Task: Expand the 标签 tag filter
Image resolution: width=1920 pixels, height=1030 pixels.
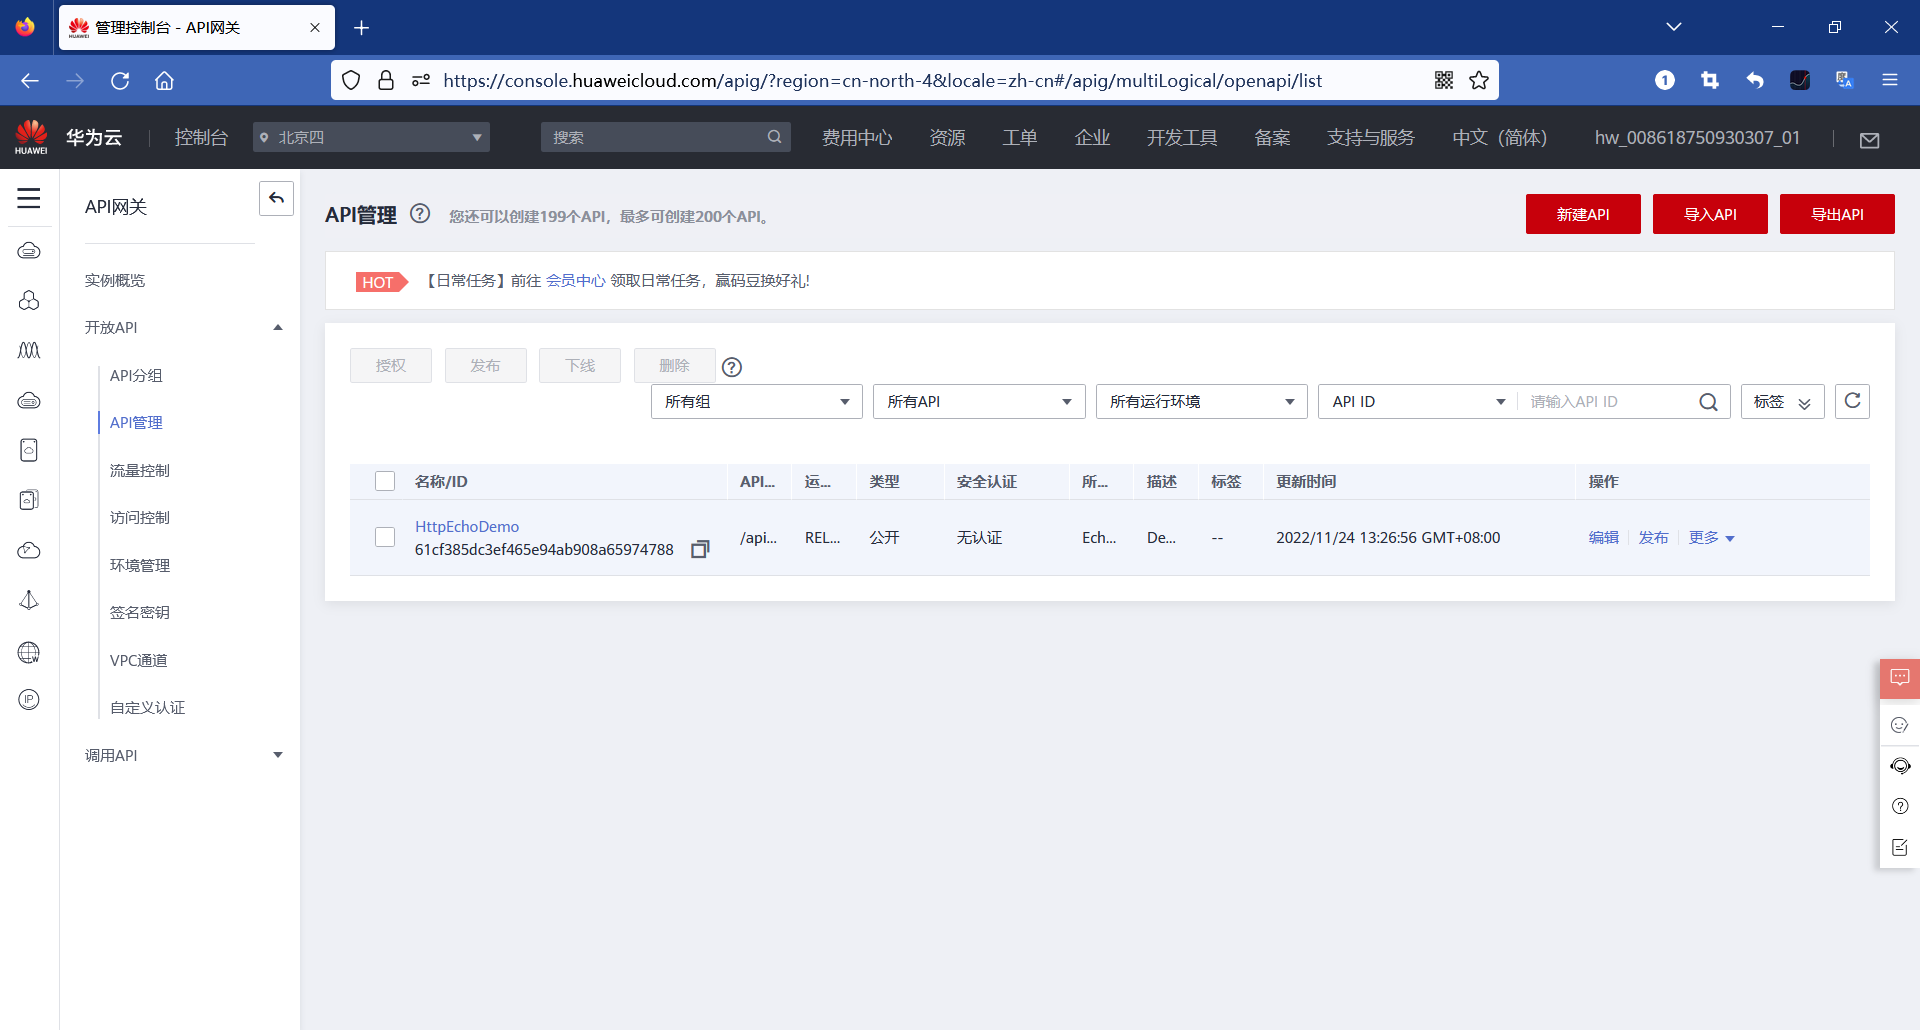Action: (x=1782, y=402)
